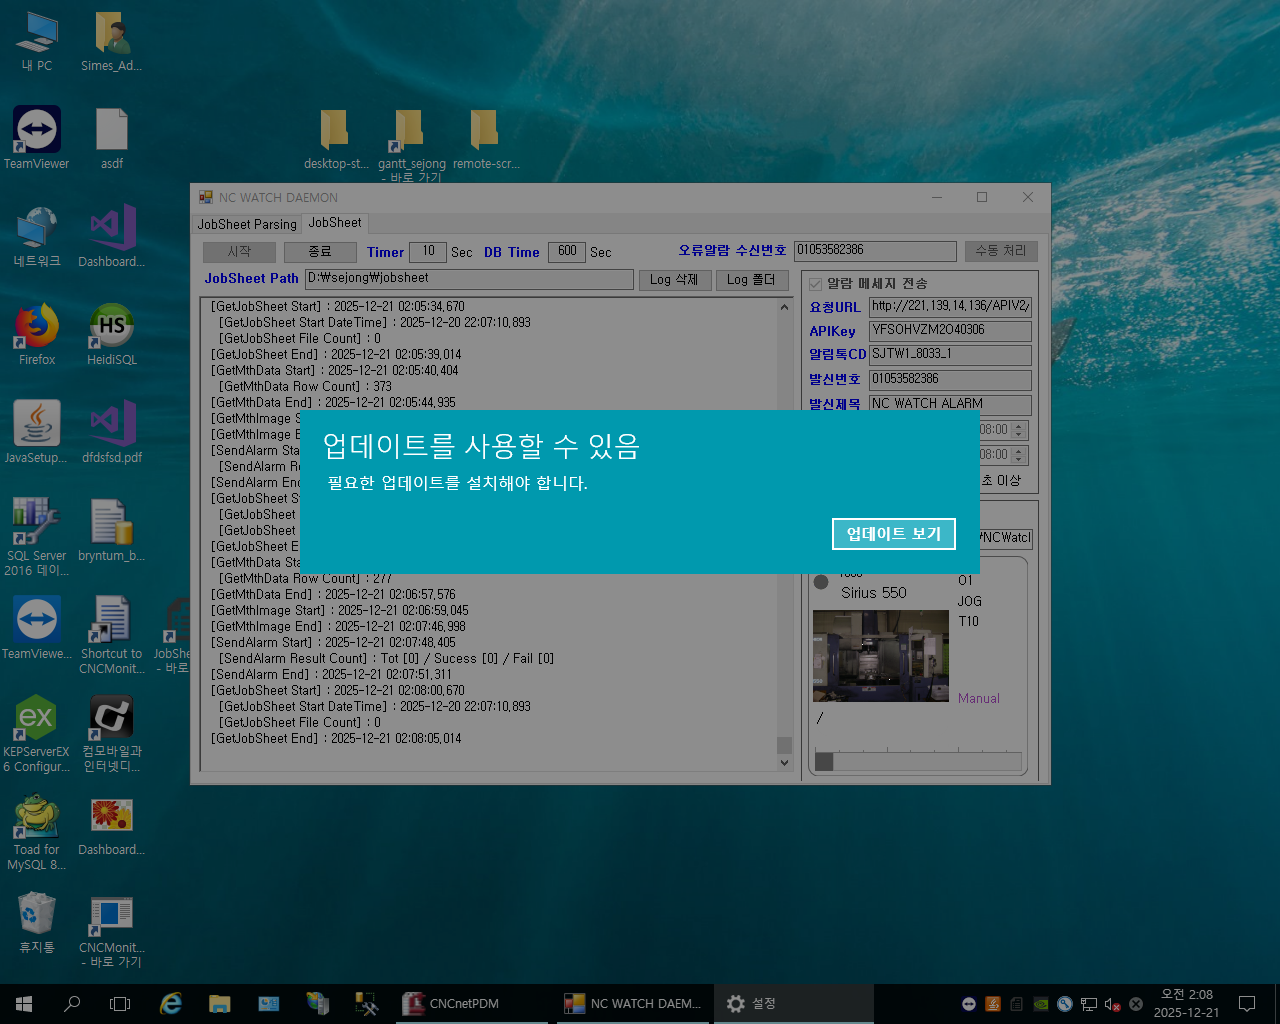Launch Firefox from the desktop
The image size is (1280, 1024).
(37, 327)
